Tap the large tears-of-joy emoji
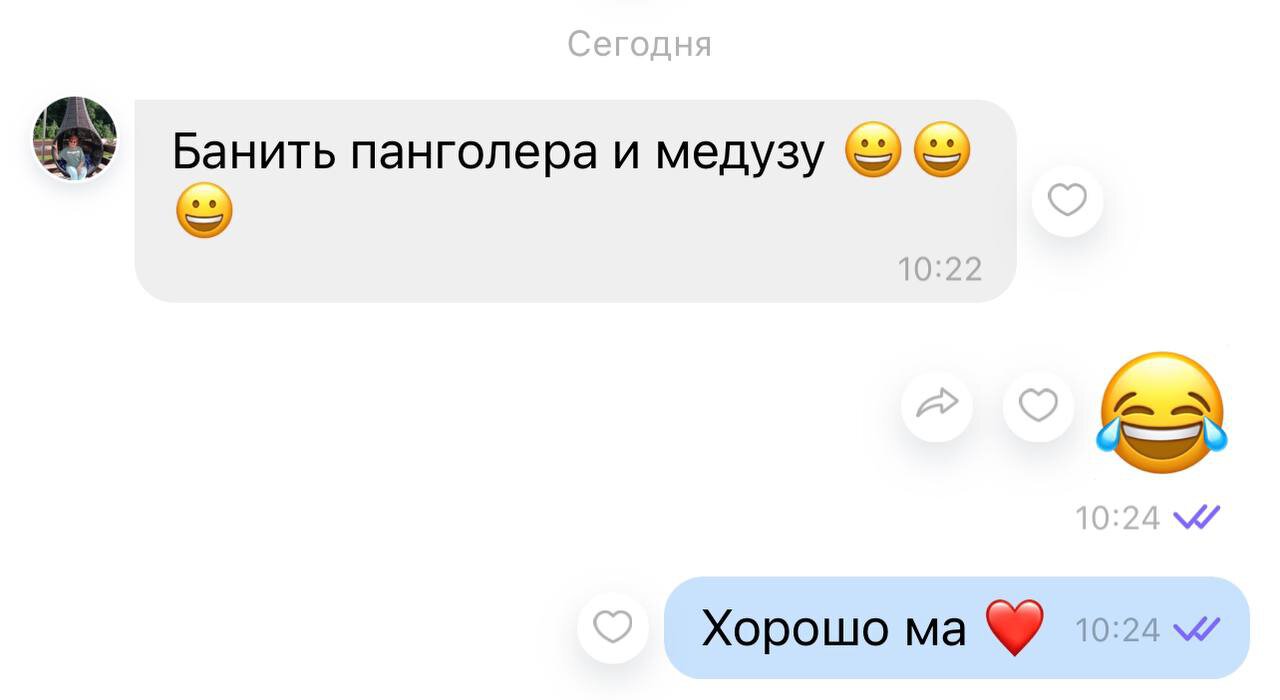The image size is (1280, 700). coord(1162,413)
